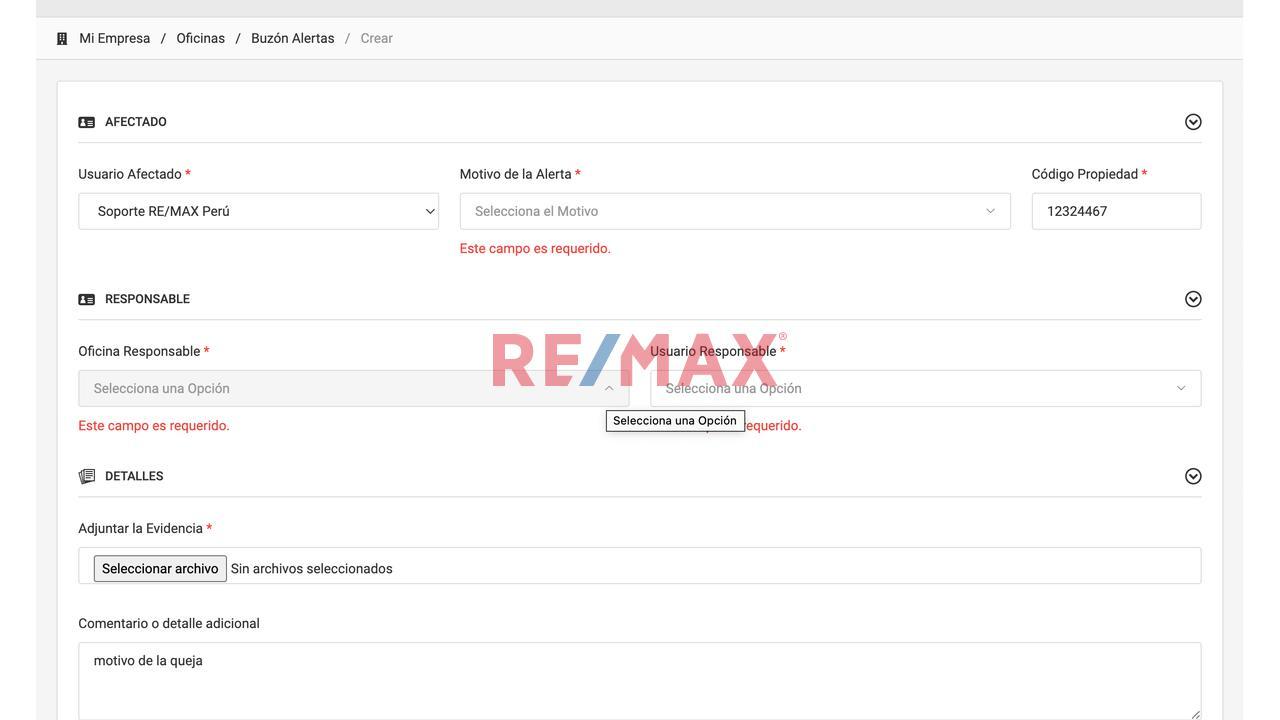
Task: Click the Usuario Afectado label
Action: coord(135,174)
